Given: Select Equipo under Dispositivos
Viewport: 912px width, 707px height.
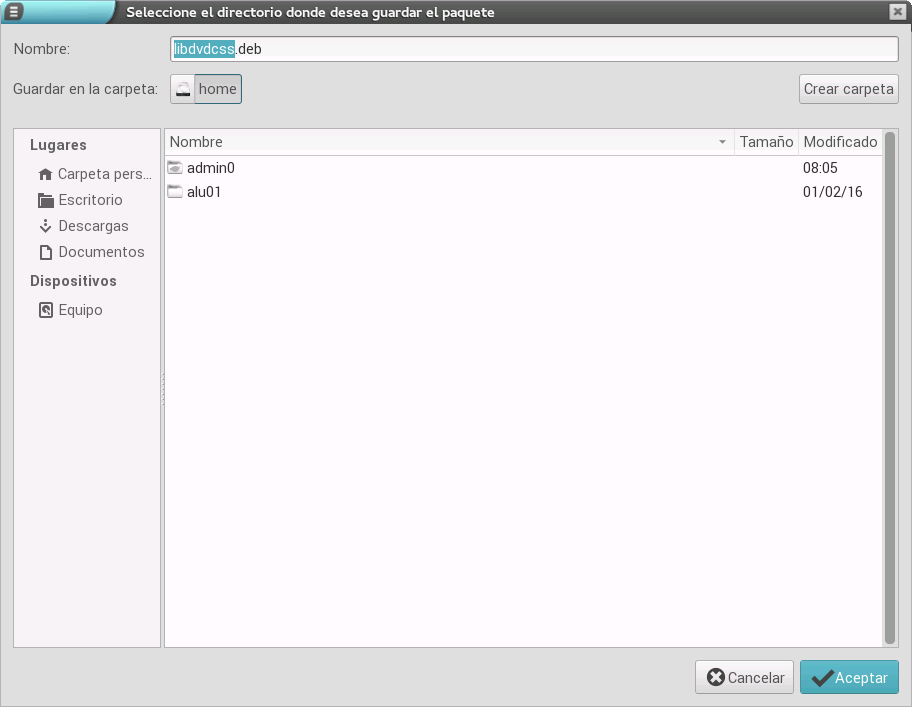Looking at the screenshot, I should click(80, 310).
